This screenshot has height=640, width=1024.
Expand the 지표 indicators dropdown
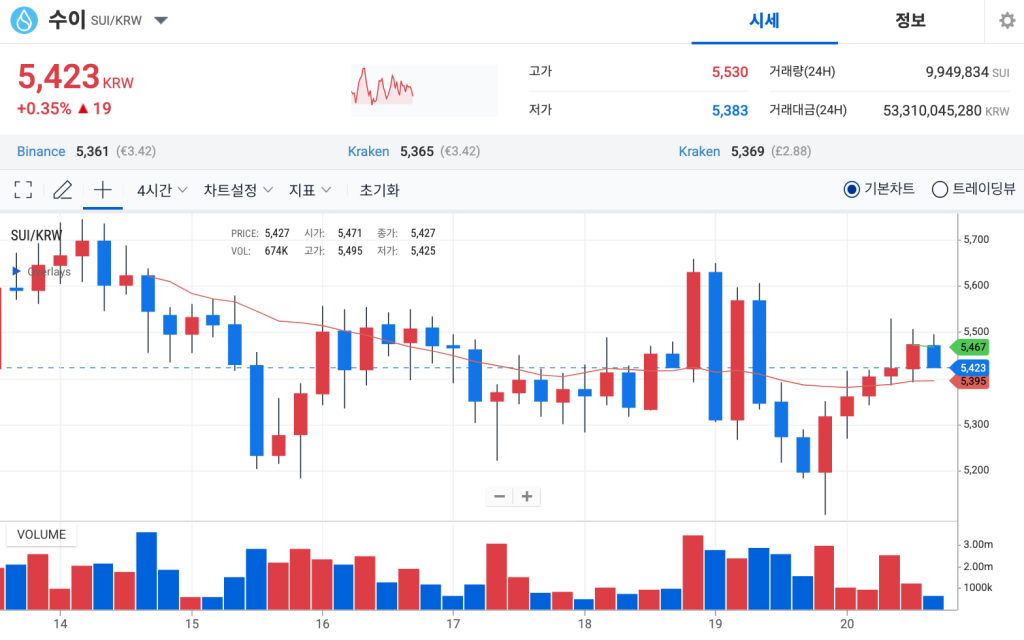pos(310,190)
